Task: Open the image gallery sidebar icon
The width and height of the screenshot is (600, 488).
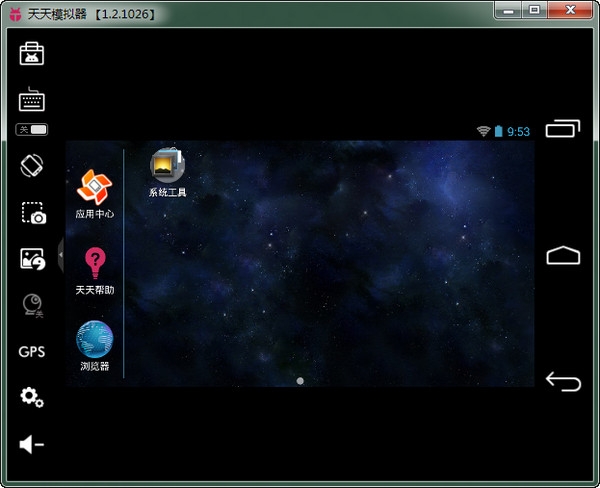Action: (32, 259)
